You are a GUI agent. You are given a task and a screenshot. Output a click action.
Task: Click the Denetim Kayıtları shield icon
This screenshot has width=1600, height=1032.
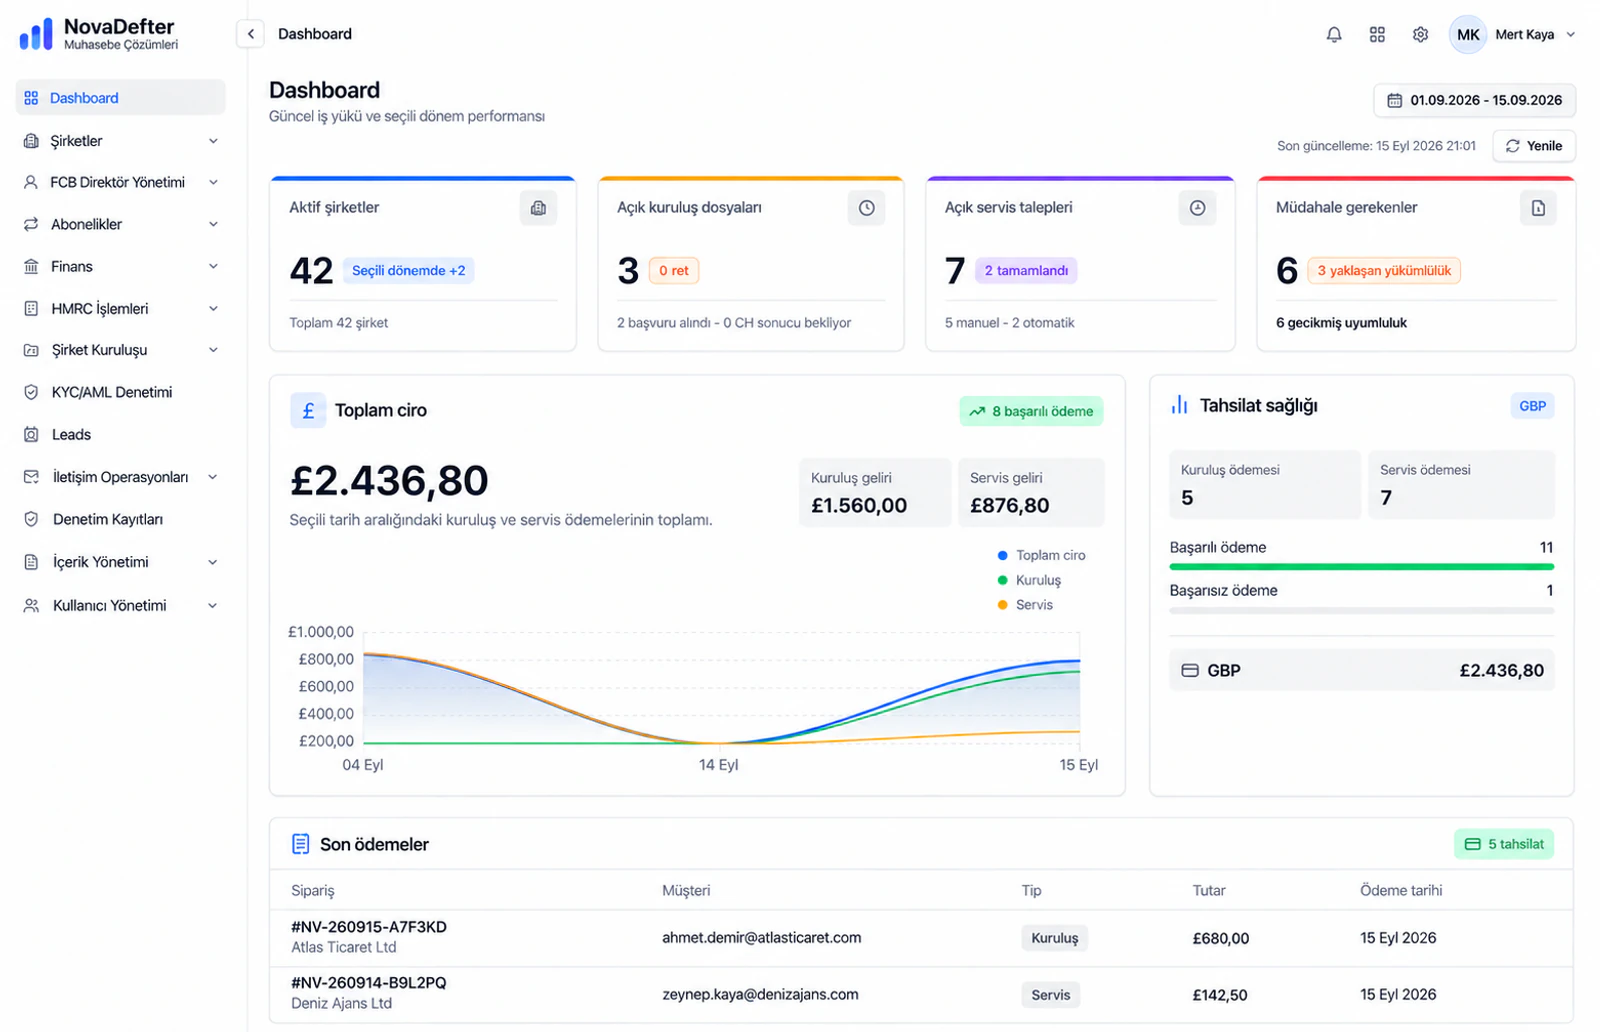[31, 519]
